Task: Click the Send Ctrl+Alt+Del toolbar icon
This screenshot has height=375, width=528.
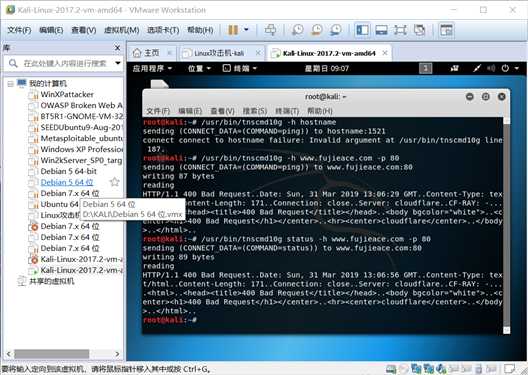Action: pos(270,30)
